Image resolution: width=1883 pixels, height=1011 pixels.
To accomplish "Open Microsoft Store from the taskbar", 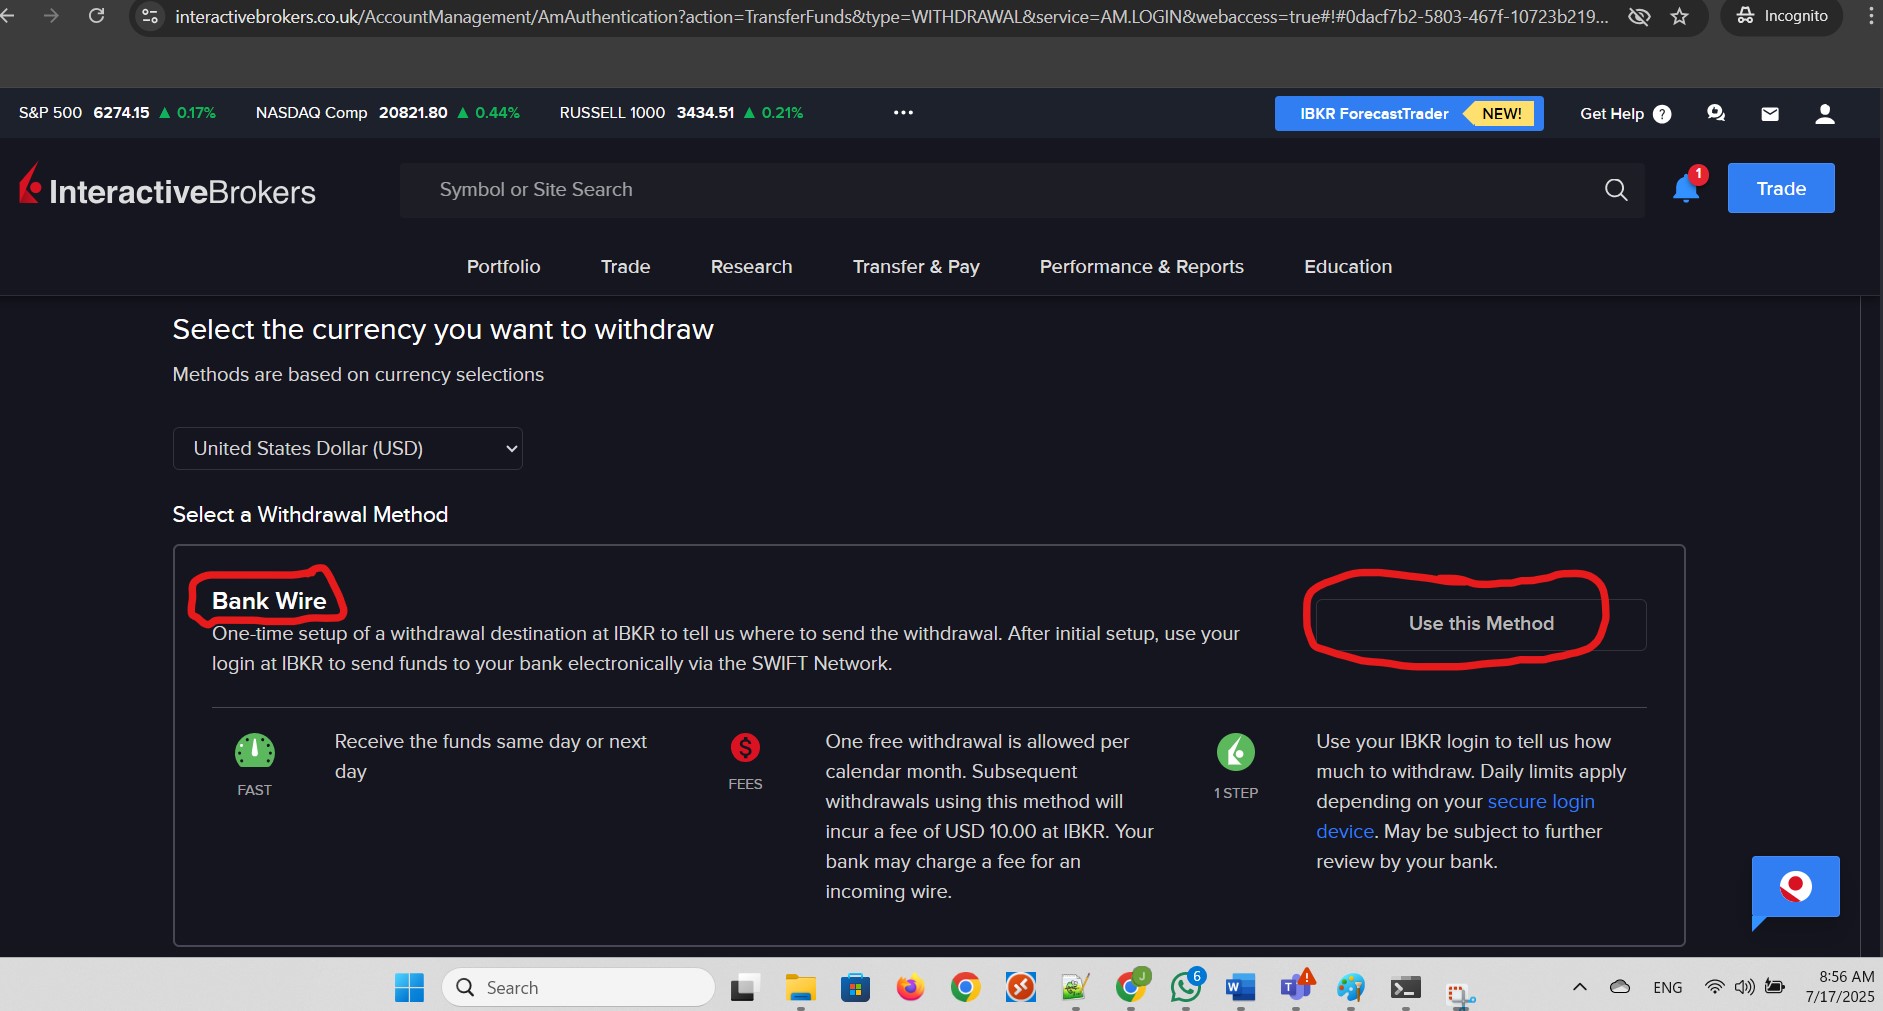I will point(855,988).
